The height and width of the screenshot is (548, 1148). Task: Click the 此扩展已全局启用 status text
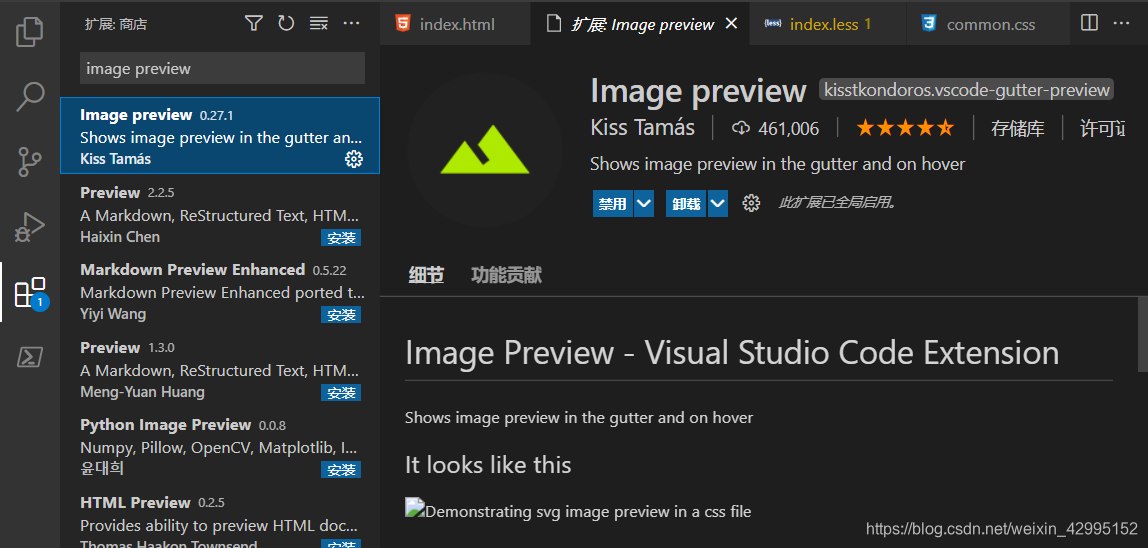pyautogui.click(x=836, y=203)
